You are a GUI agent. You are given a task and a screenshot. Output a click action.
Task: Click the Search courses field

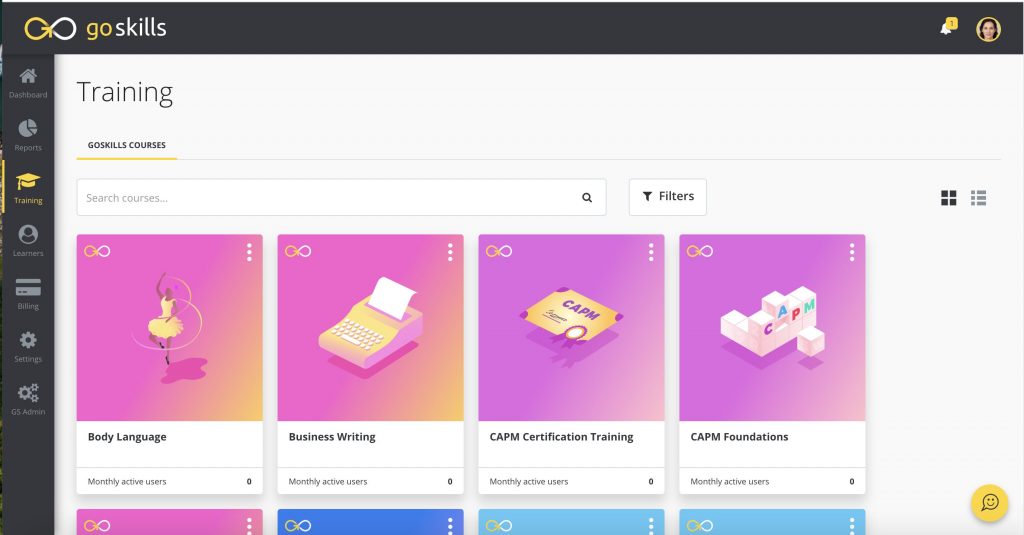pos(341,197)
